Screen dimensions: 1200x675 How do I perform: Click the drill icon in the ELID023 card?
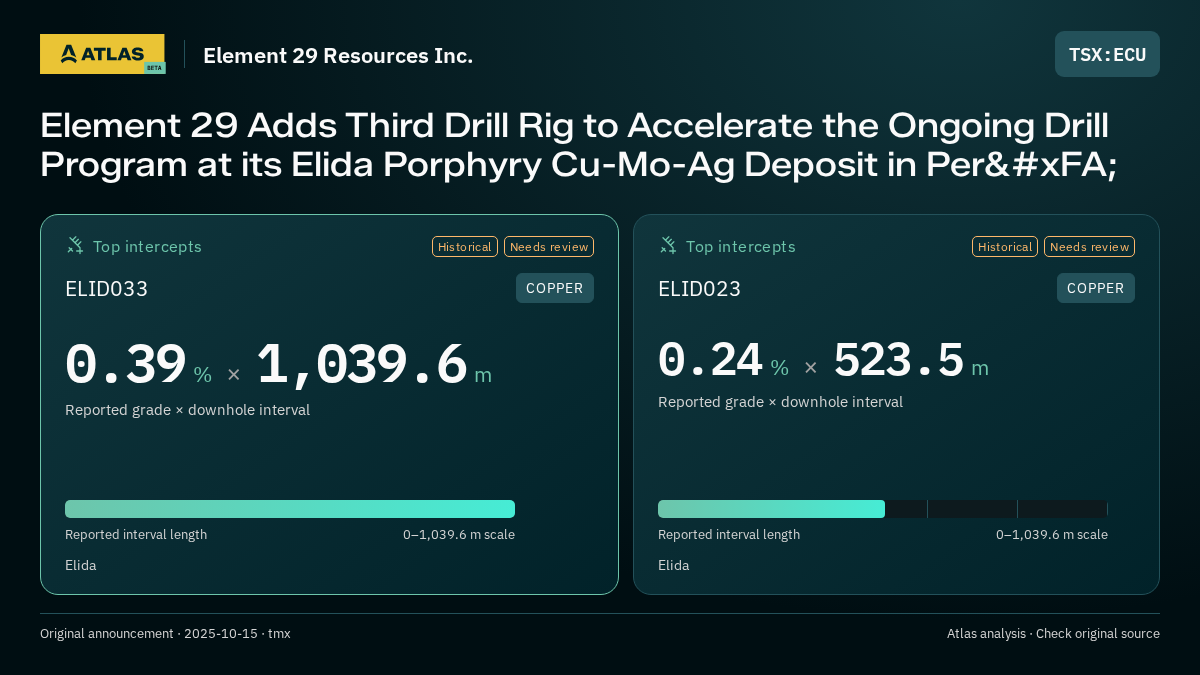[668, 245]
